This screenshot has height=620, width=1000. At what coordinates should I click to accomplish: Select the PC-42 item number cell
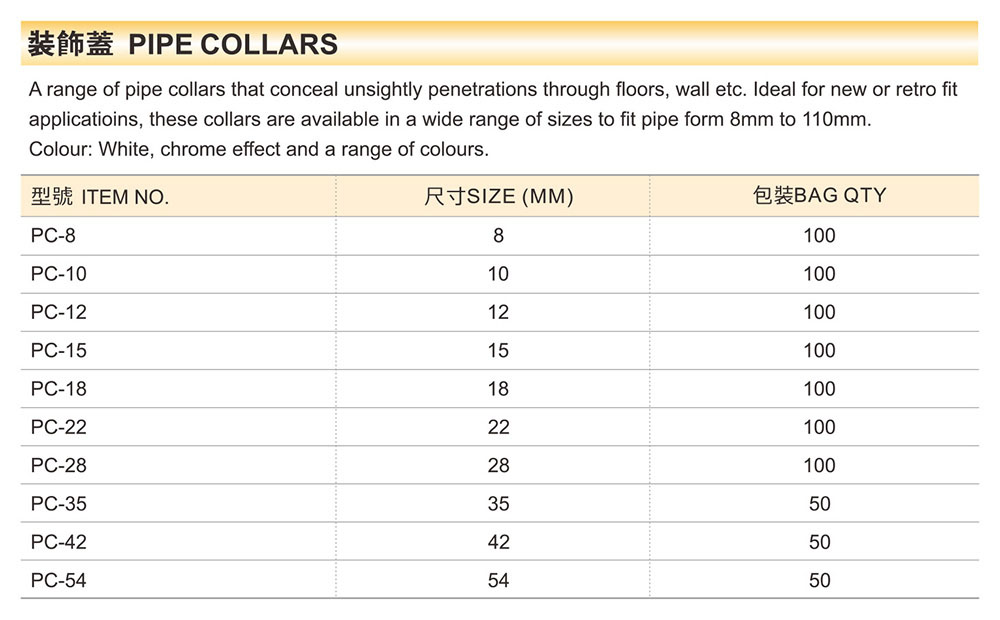(58, 542)
